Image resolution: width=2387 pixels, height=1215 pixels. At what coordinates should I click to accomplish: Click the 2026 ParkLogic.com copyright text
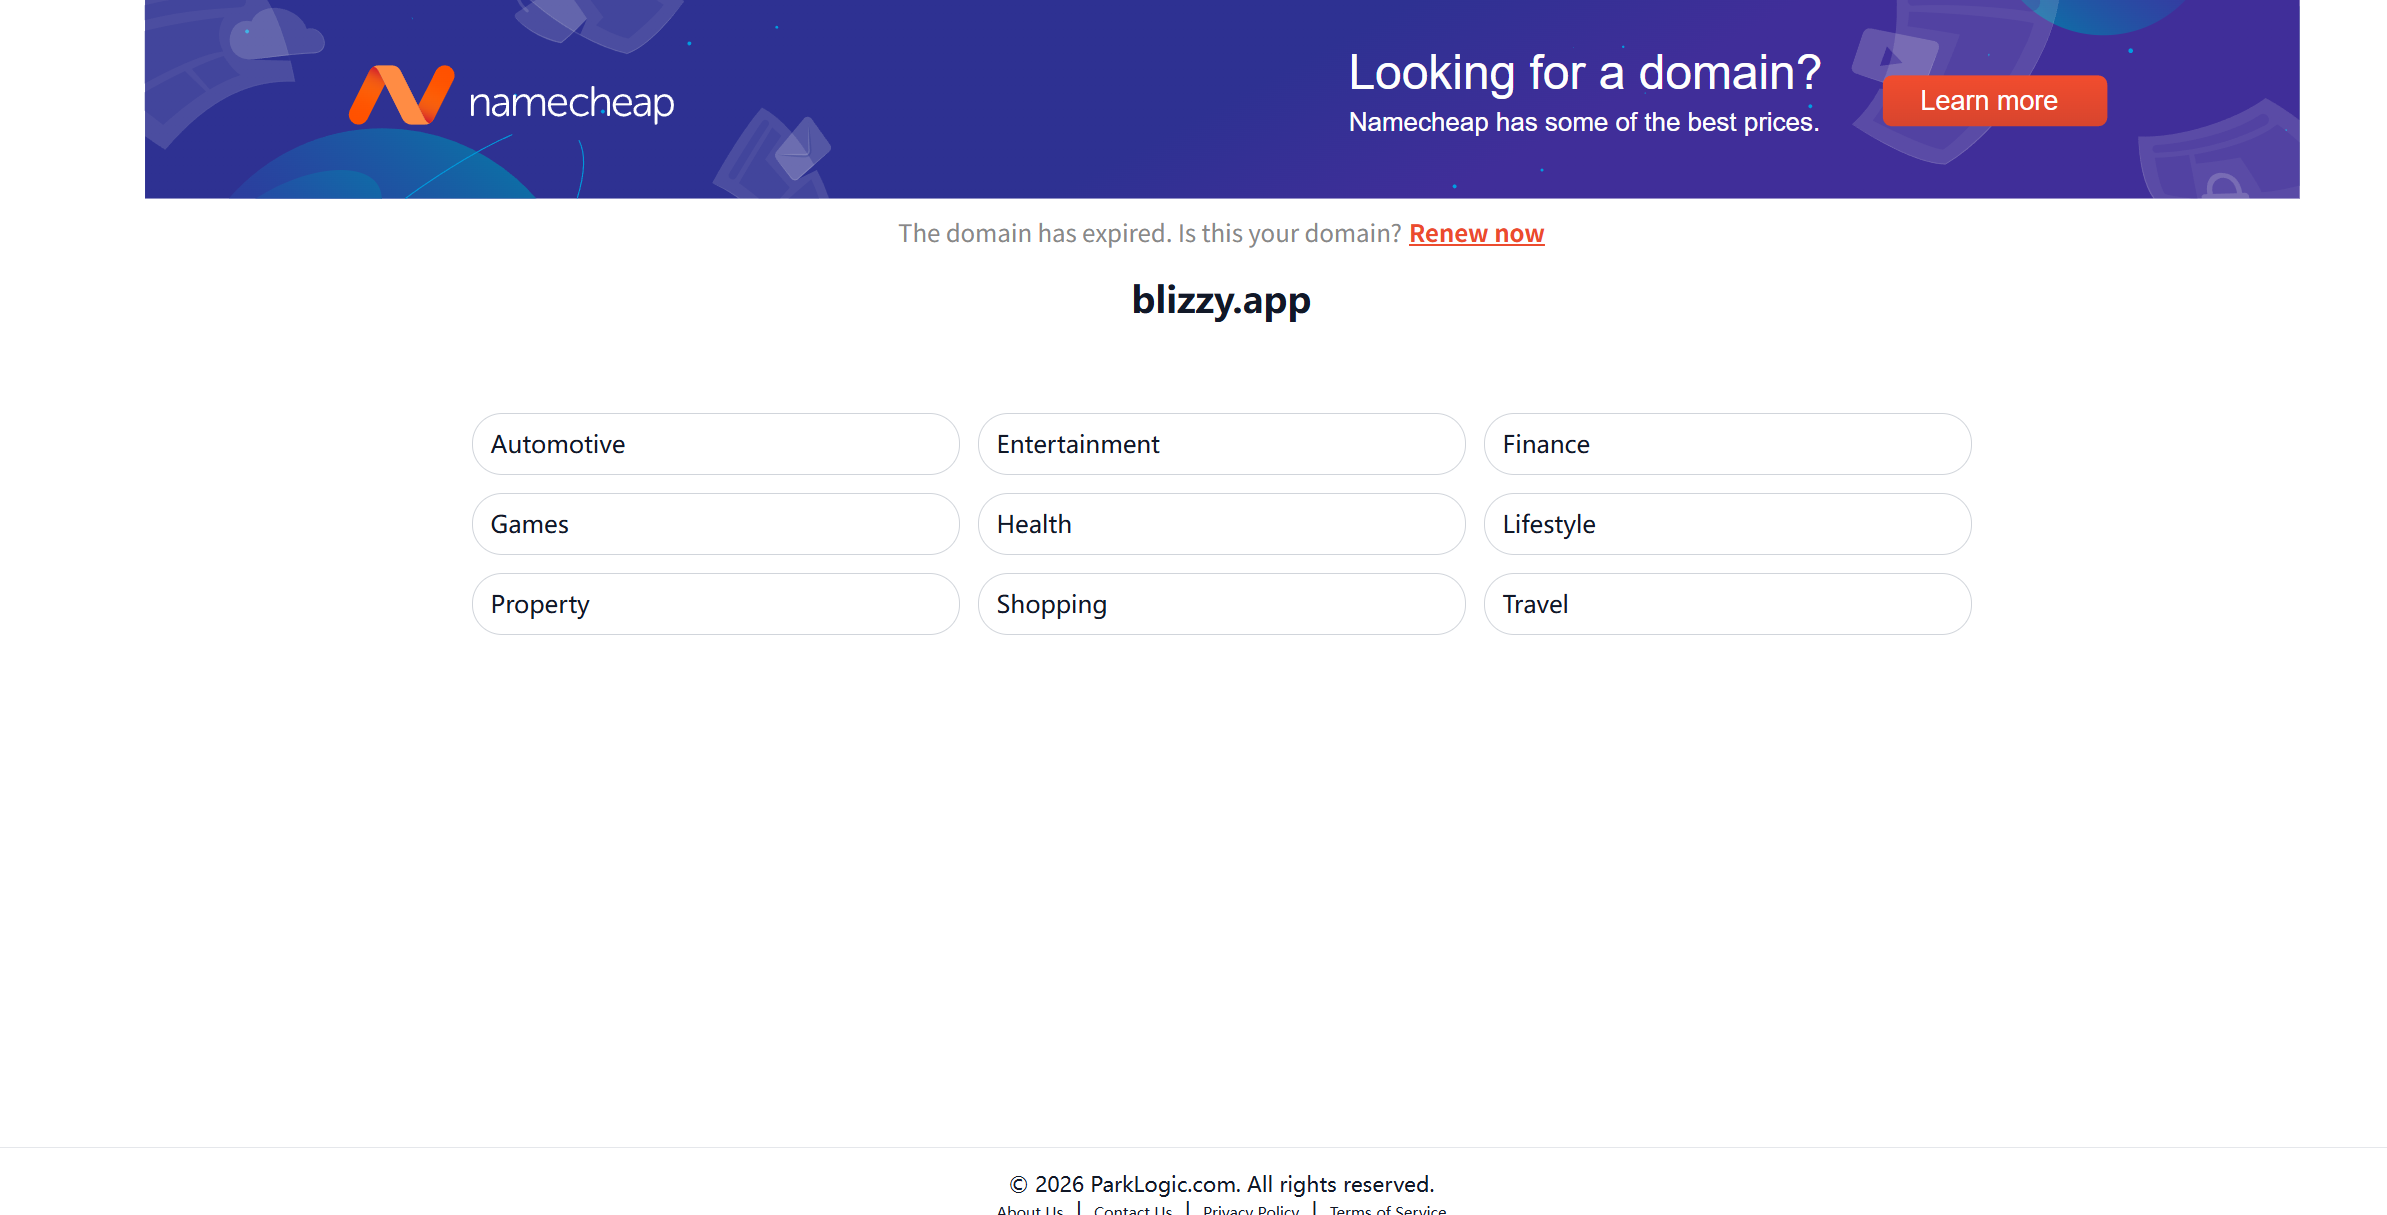1221,1184
